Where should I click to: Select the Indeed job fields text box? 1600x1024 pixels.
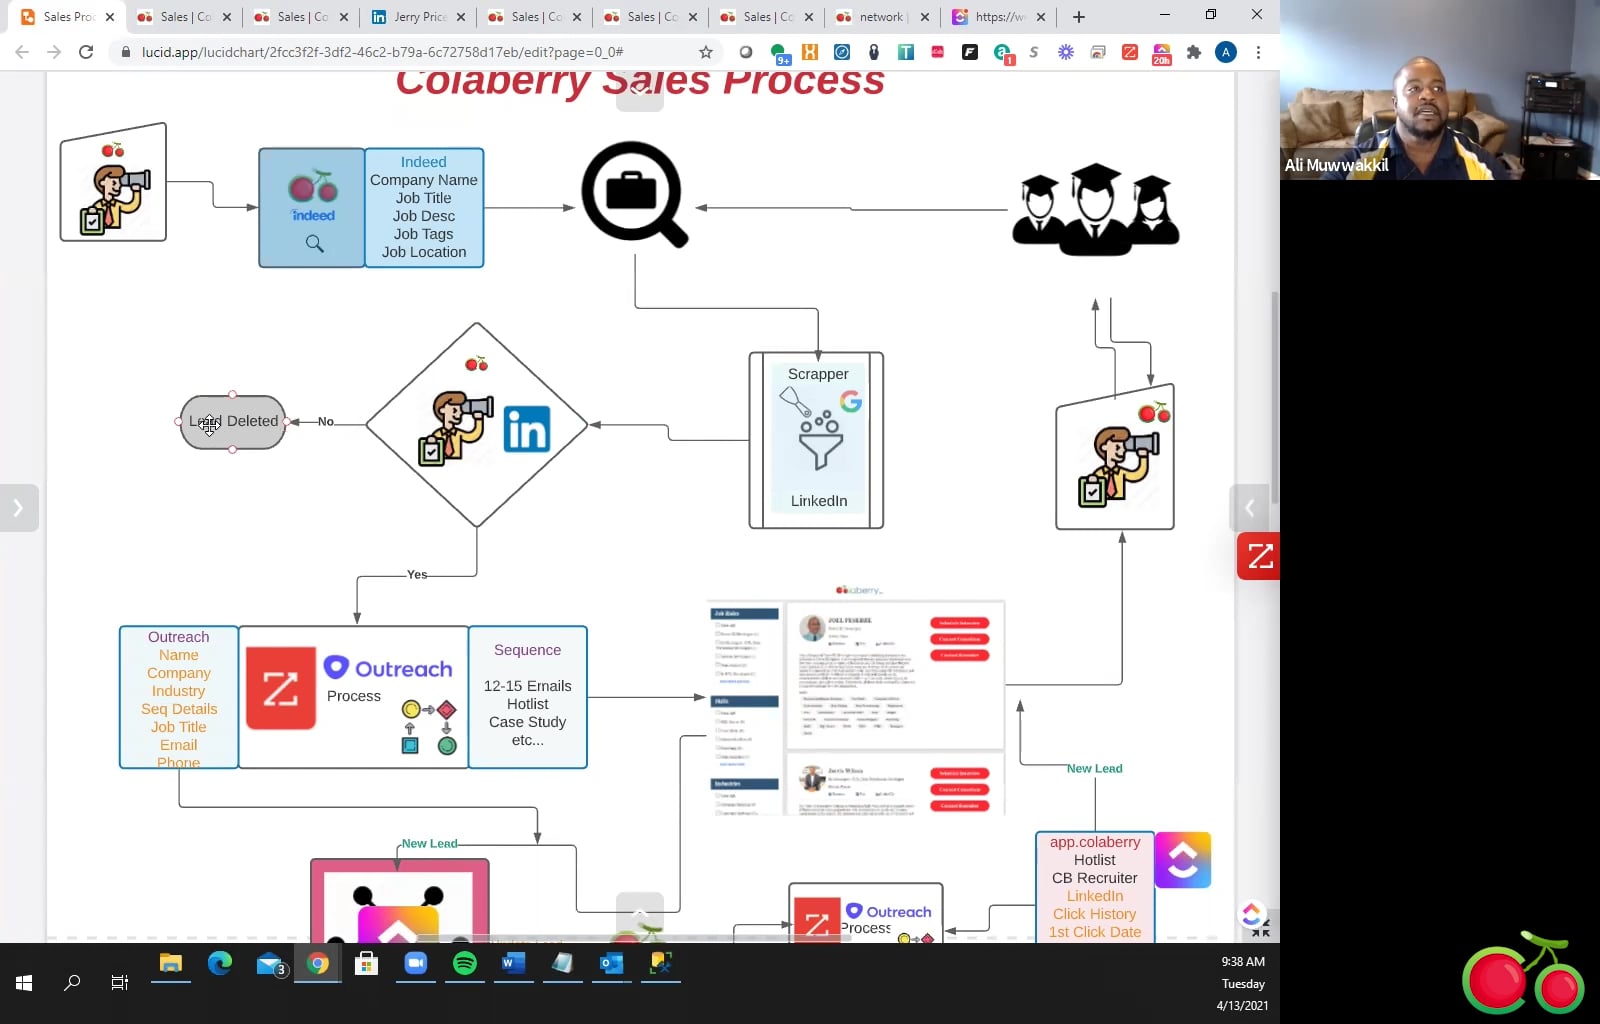point(424,208)
